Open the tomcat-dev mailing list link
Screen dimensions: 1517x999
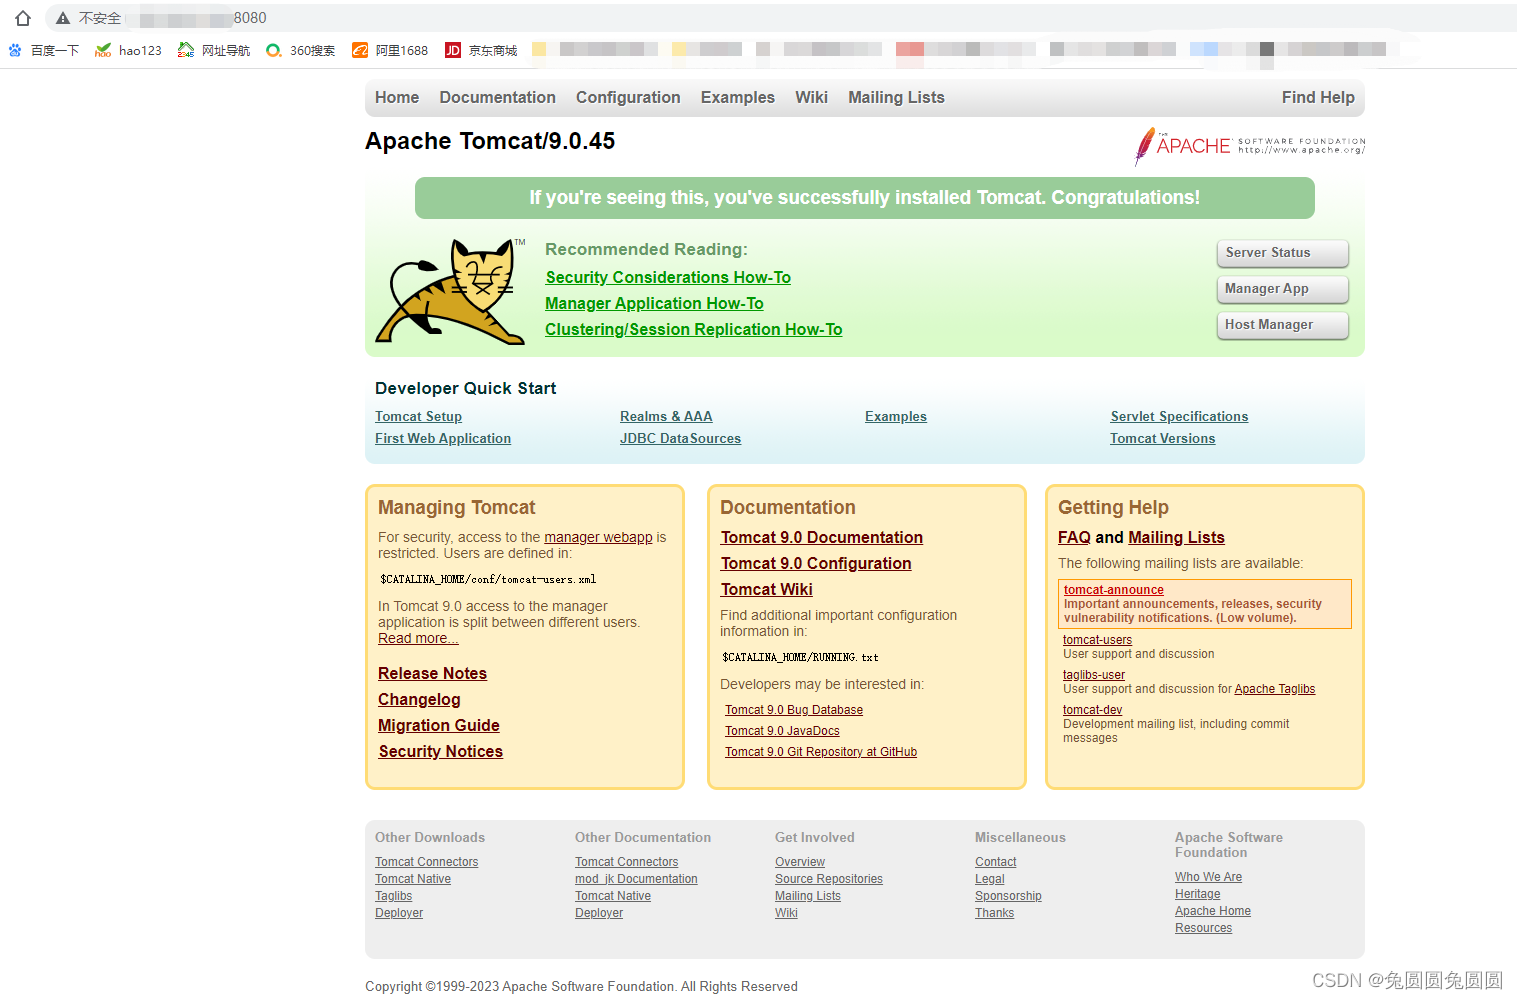tap(1092, 710)
